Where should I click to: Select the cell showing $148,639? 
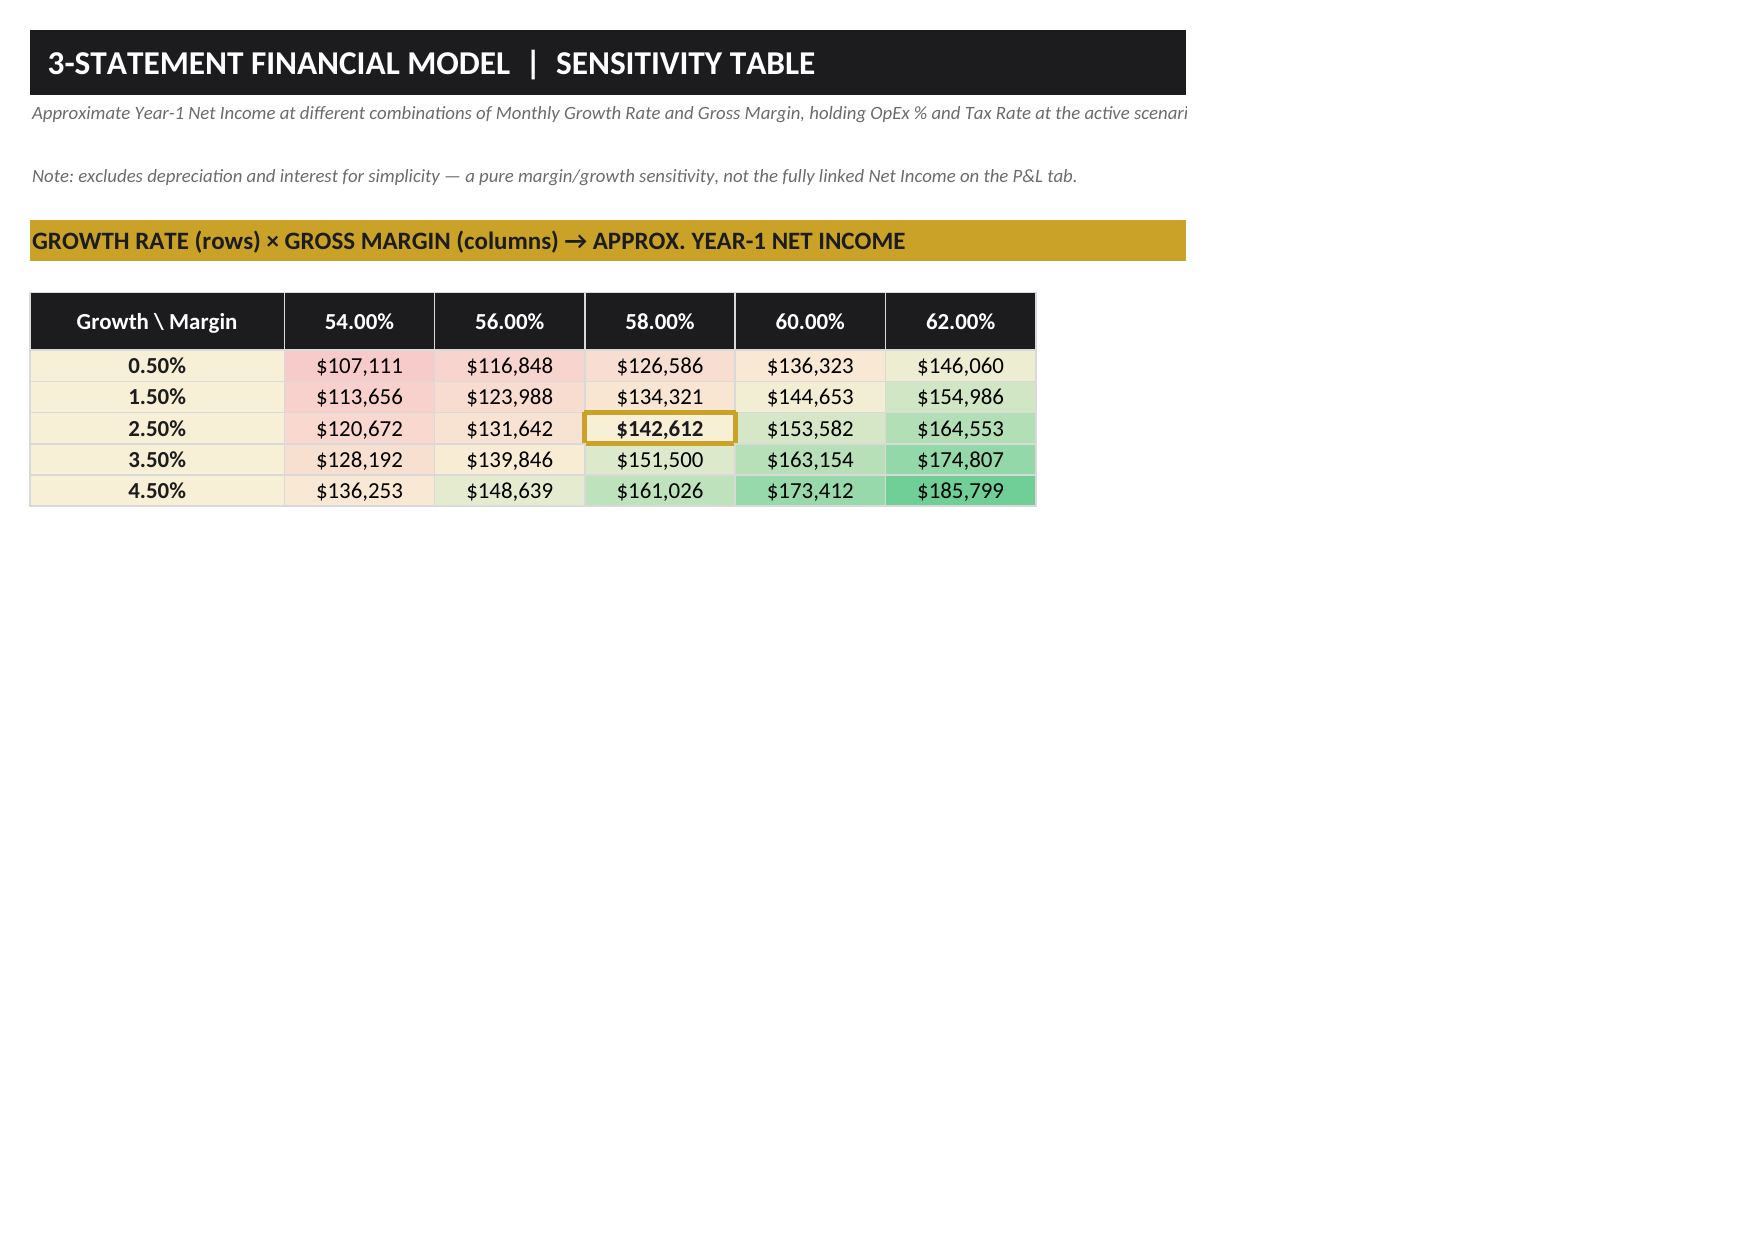pos(510,490)
